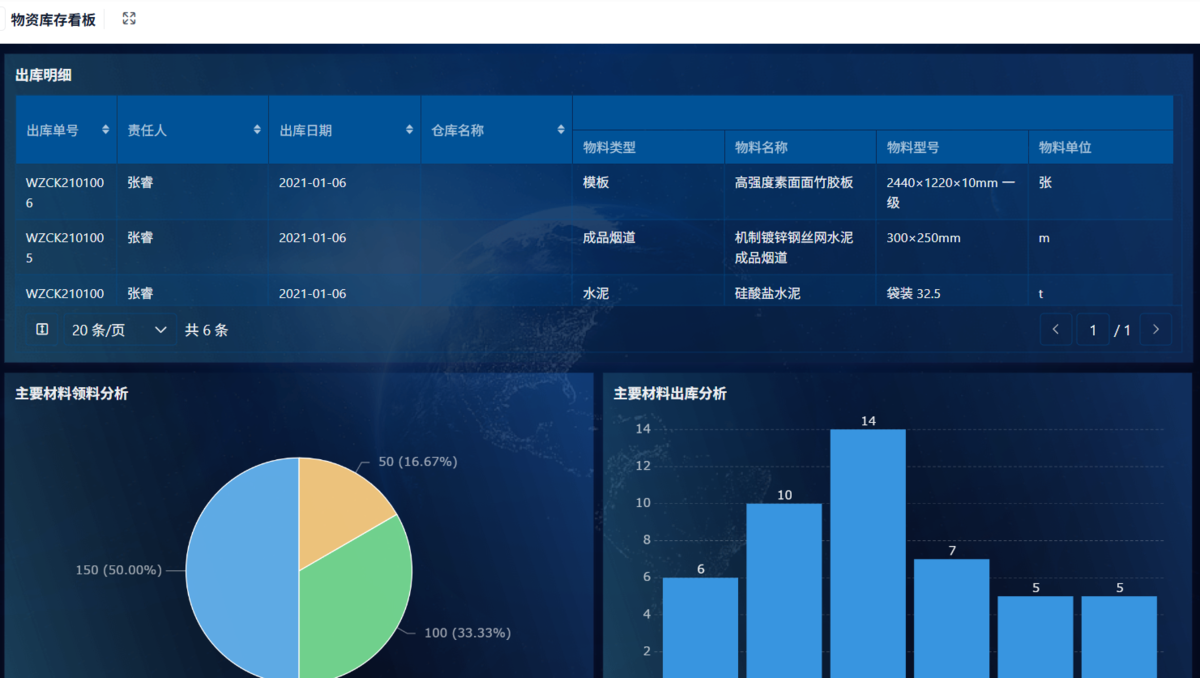1200x678 pixels.
Task: Click the 物料型号 column header
Action: [952, 147]
